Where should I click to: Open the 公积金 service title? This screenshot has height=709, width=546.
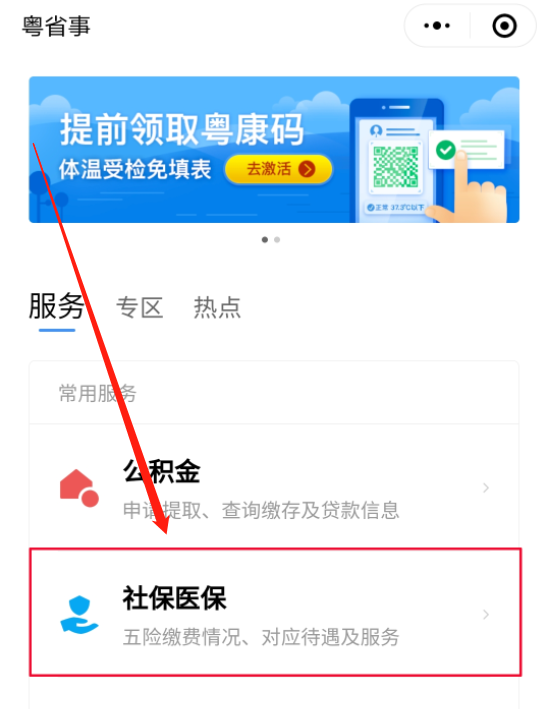point(161,472)
